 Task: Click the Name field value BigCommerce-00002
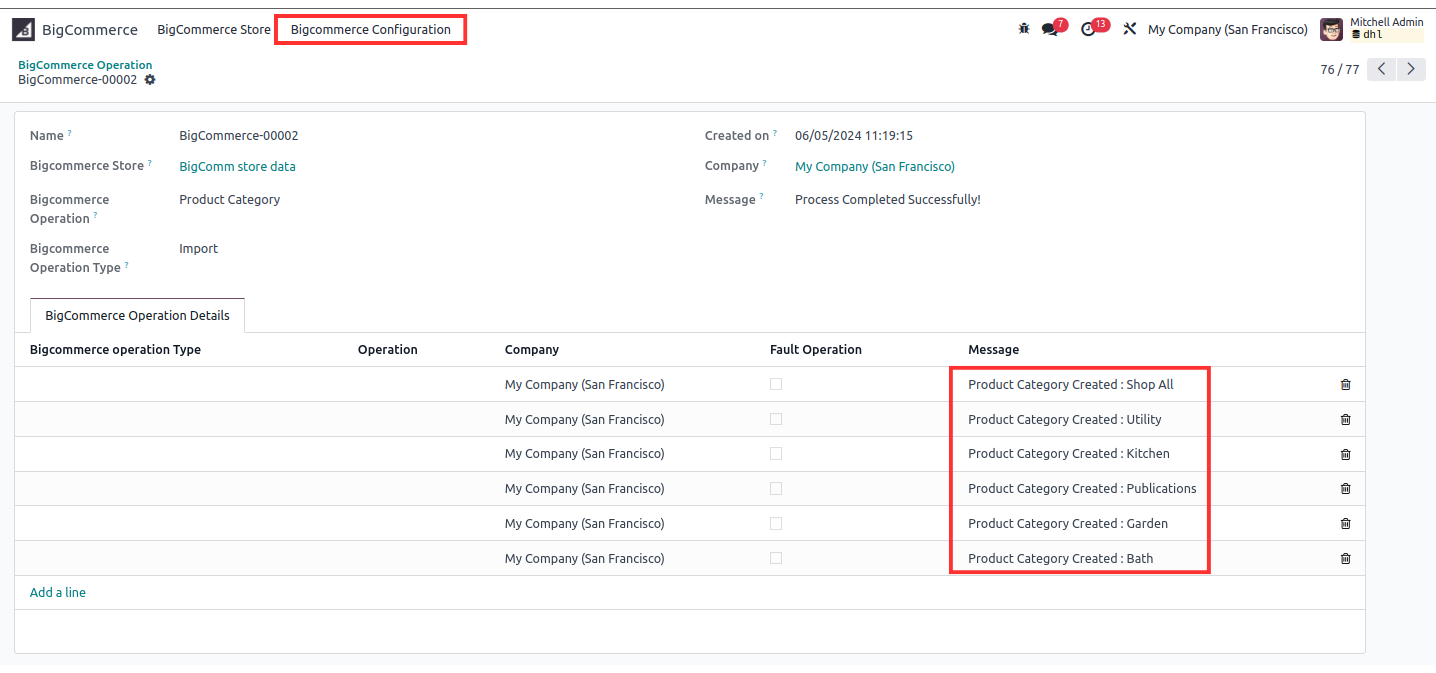pyautogui.click(x=239, y=136)
